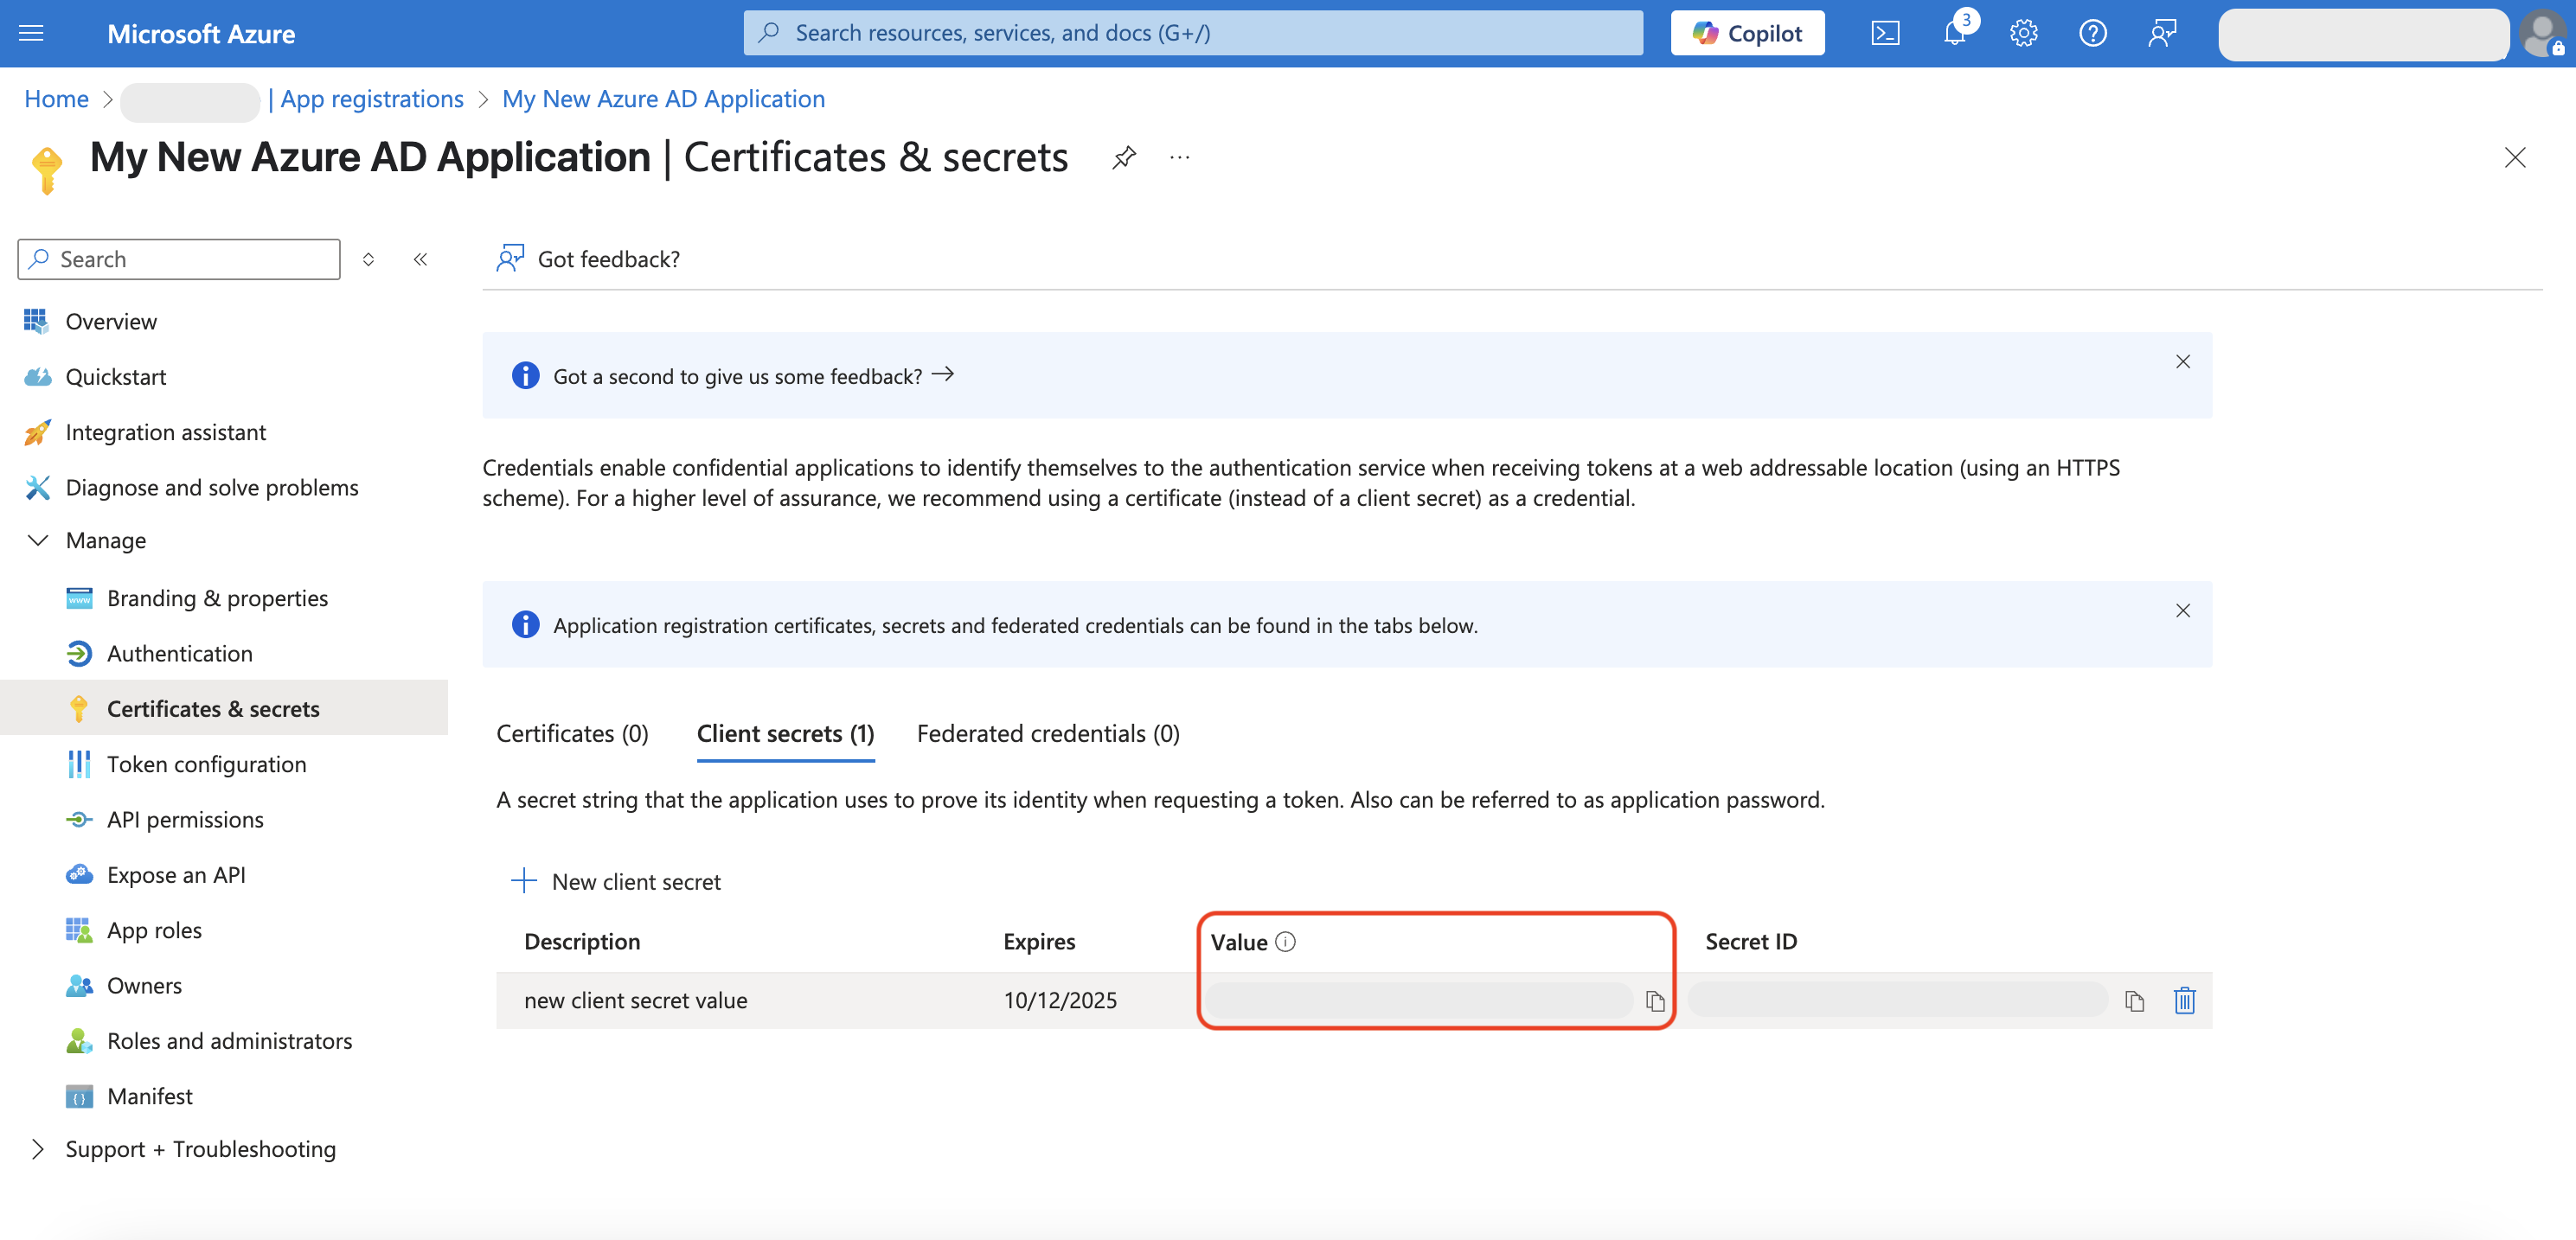Open My New Azure AD Application breadcrumb
Screen dimensions: 2576x1240
point(663,98)
